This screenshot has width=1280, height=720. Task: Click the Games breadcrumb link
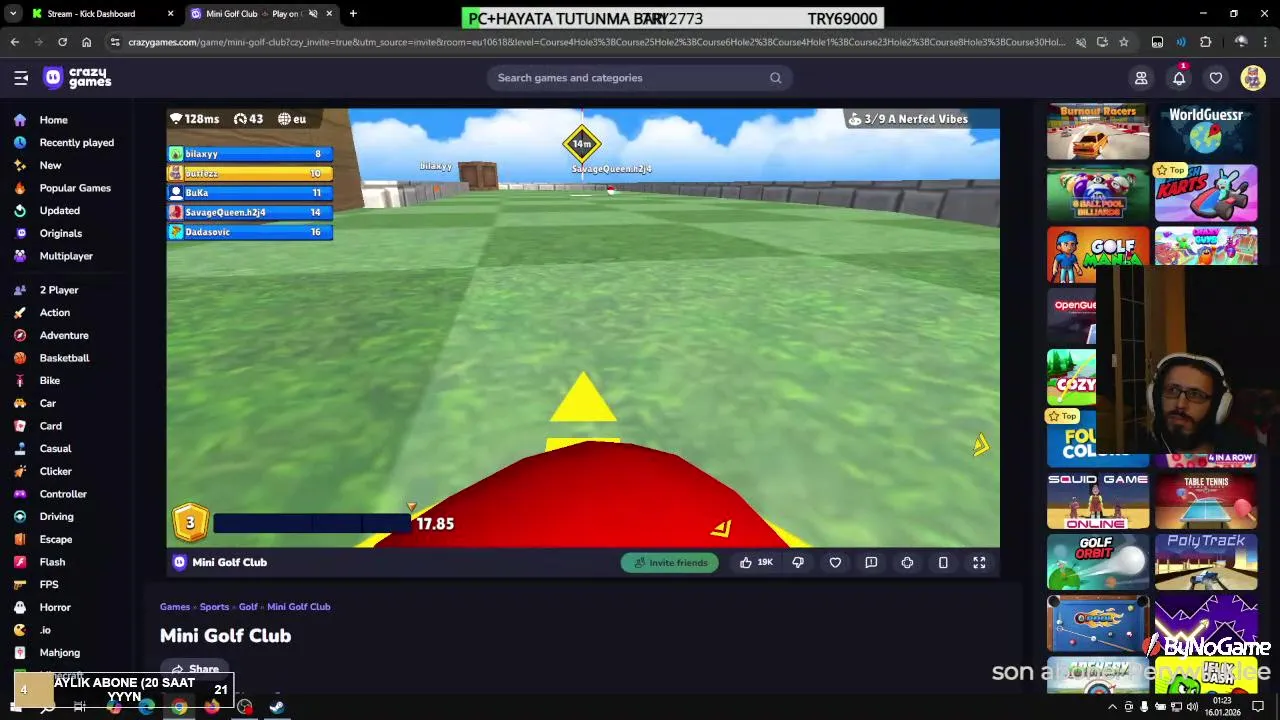pos(175,607)
